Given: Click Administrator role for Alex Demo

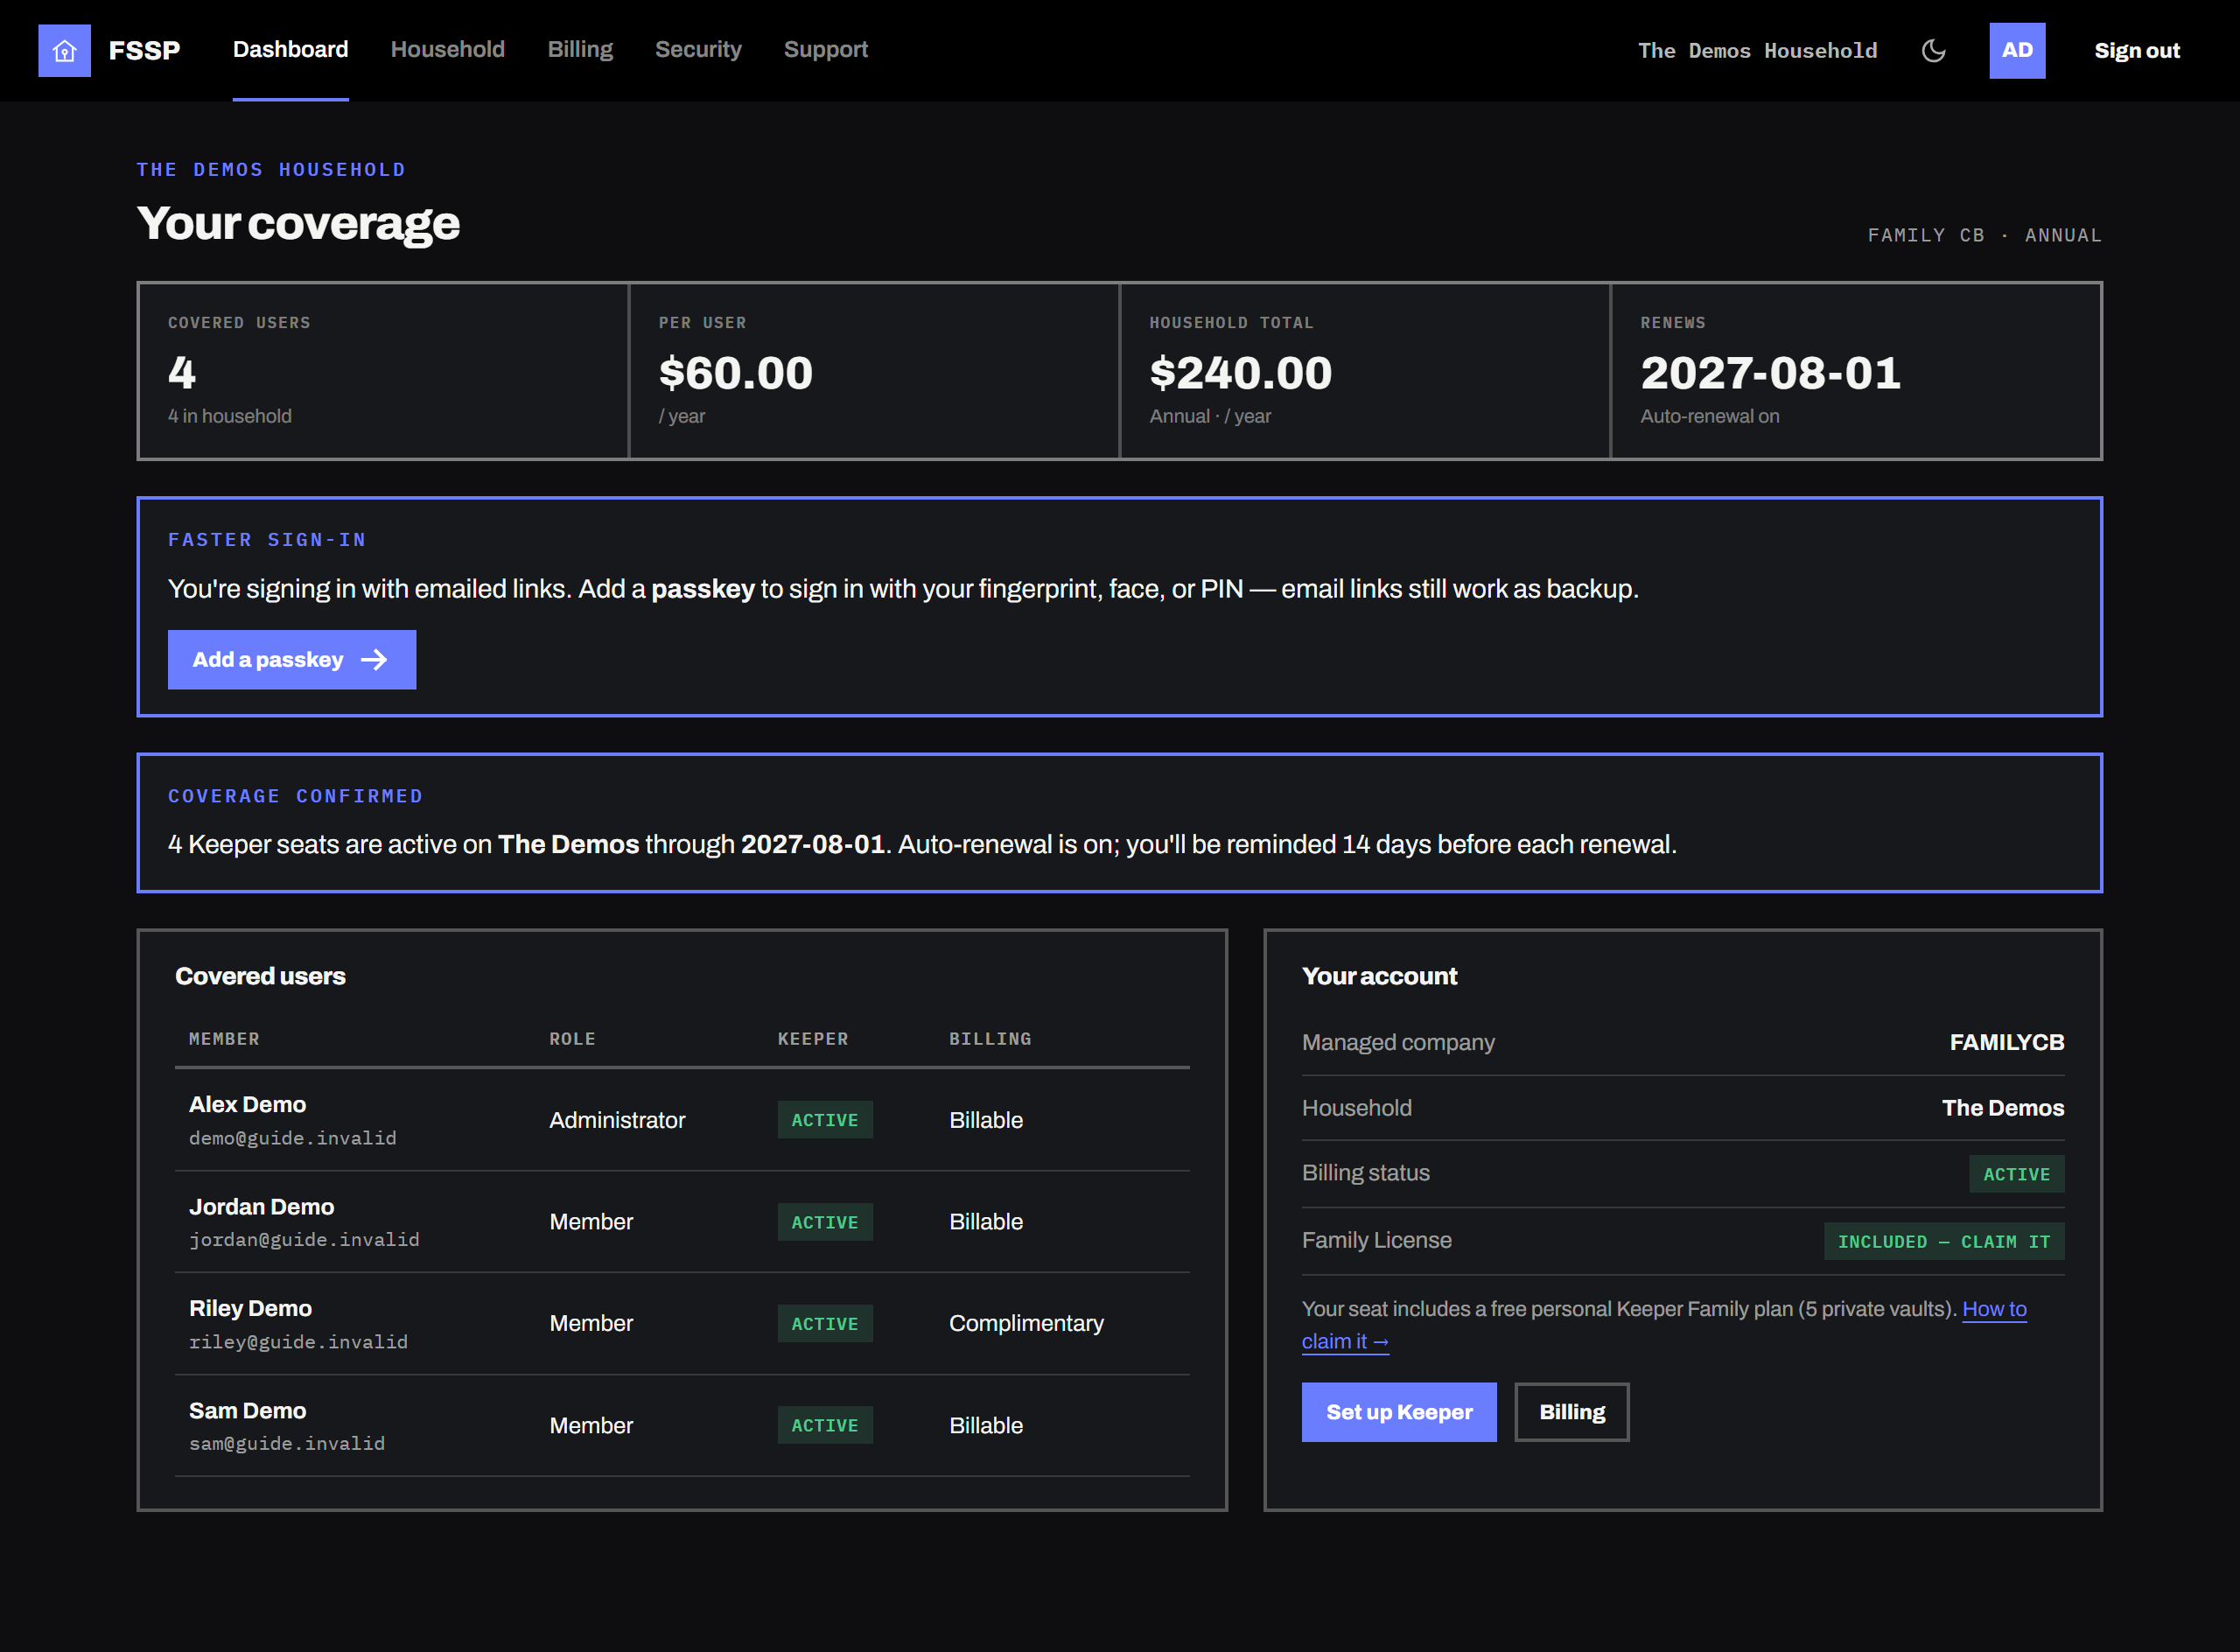Looking at the screenshot, I should (x=617, y=1119).
